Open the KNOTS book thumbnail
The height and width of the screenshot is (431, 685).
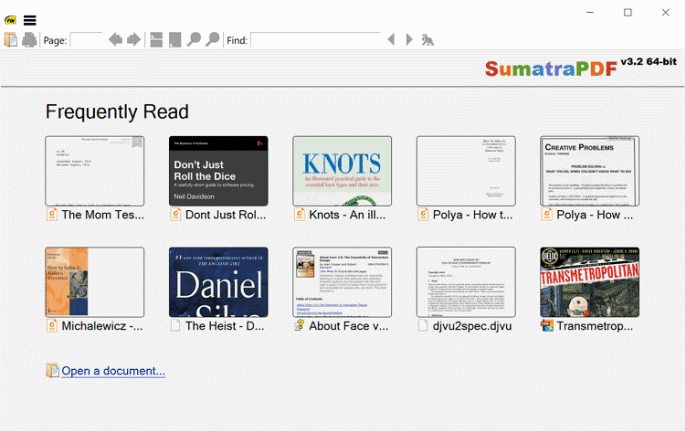pyautogui.click(x=342, y=171)
